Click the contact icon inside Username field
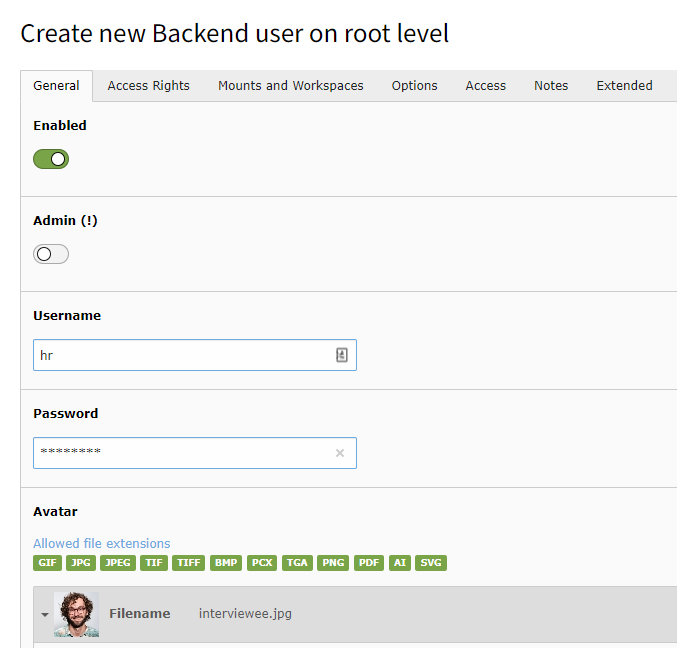Screen dimensions: 677x648 342,355
